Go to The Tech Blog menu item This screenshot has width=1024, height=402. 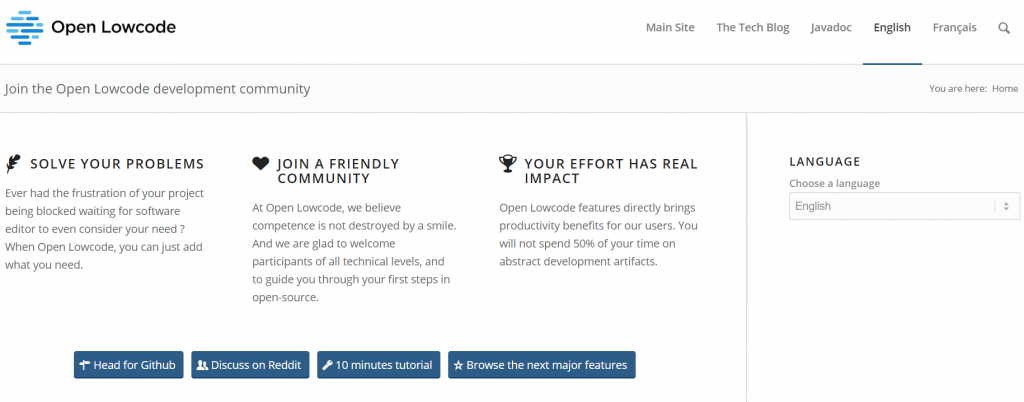pyautogui.click(x=752, y=27)
